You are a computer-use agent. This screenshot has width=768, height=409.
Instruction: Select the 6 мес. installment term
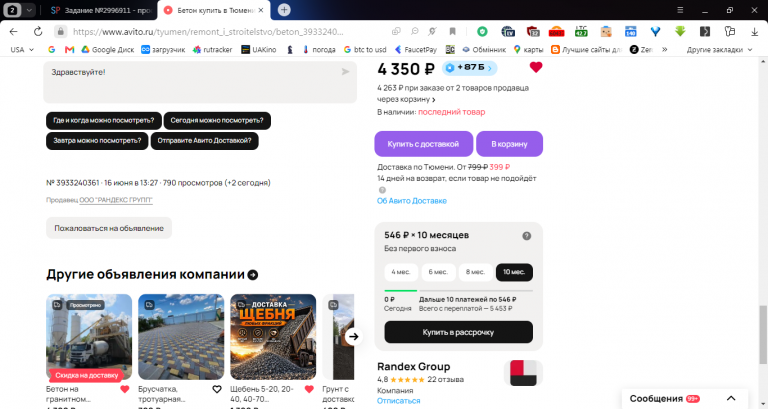[438, 272]
